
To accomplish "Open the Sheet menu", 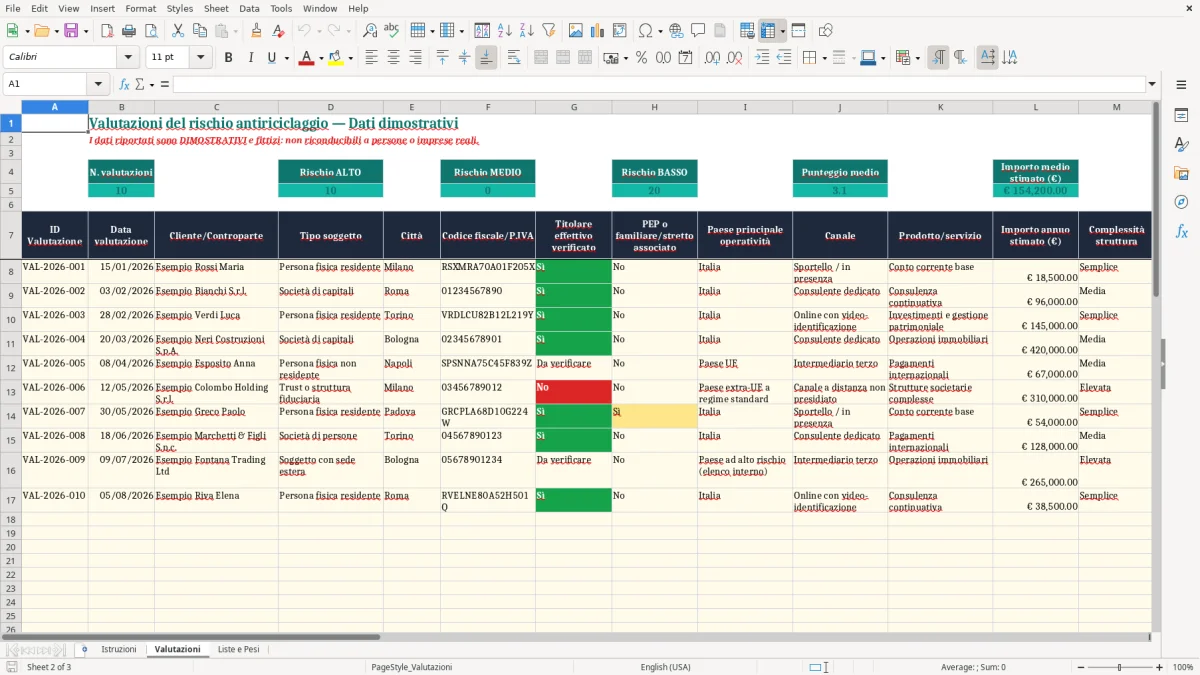I will pos(216,8).
